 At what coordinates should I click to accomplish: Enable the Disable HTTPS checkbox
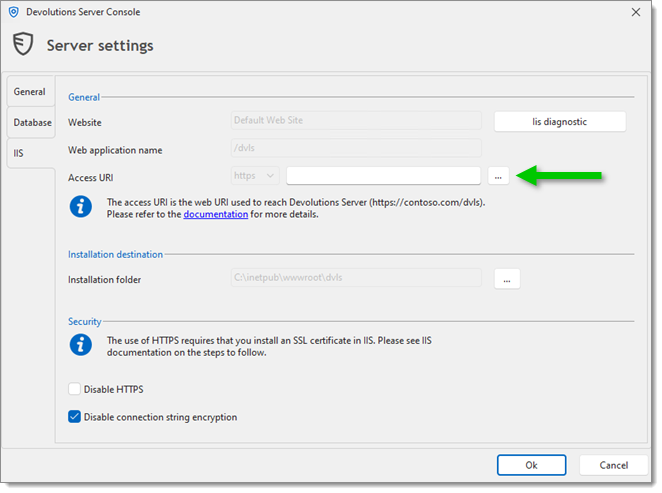74,389
